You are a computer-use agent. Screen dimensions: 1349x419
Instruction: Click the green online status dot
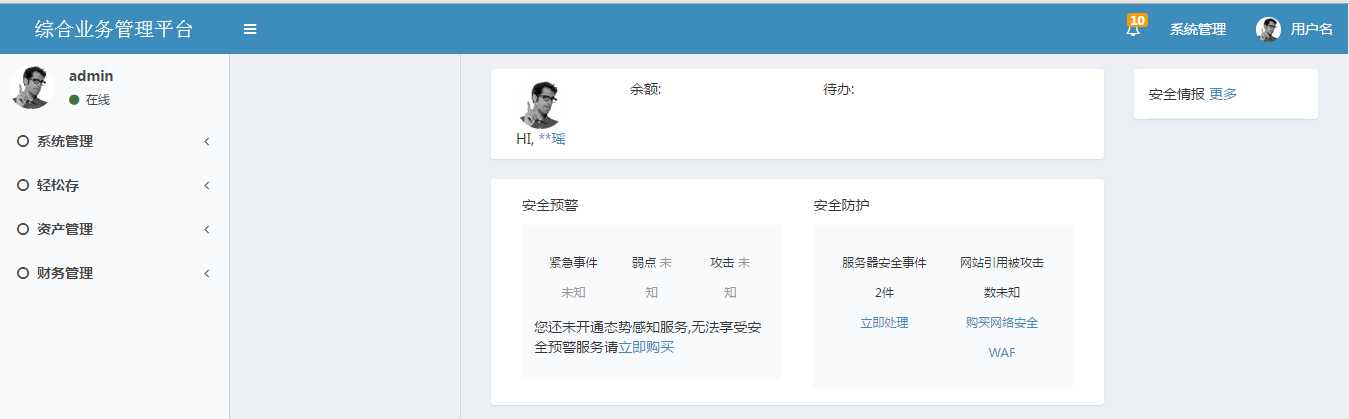[x=74, y=100]
